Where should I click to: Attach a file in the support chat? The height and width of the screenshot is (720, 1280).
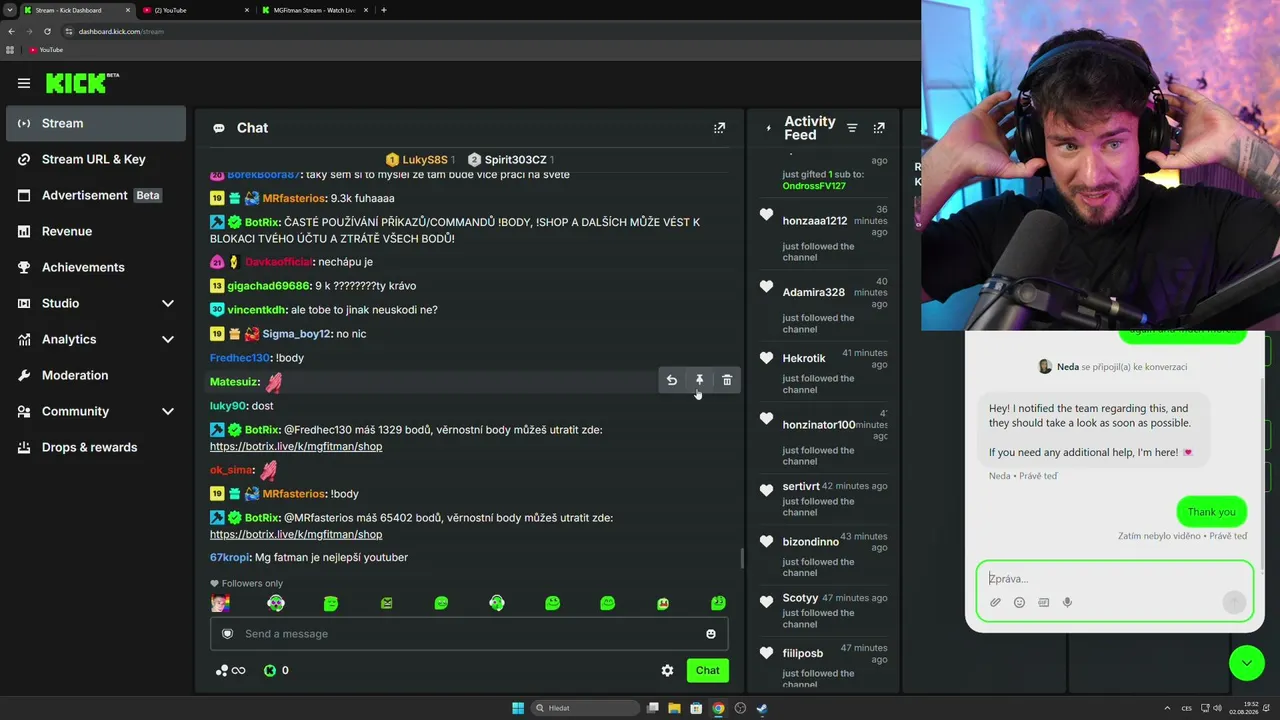tap(995, 602)
